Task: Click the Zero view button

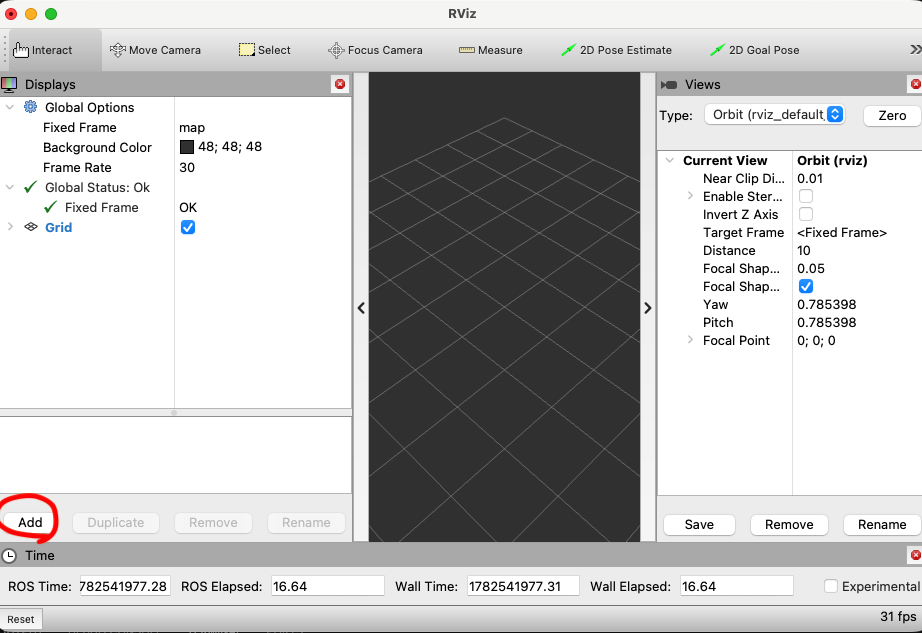Action: point(892,115)
